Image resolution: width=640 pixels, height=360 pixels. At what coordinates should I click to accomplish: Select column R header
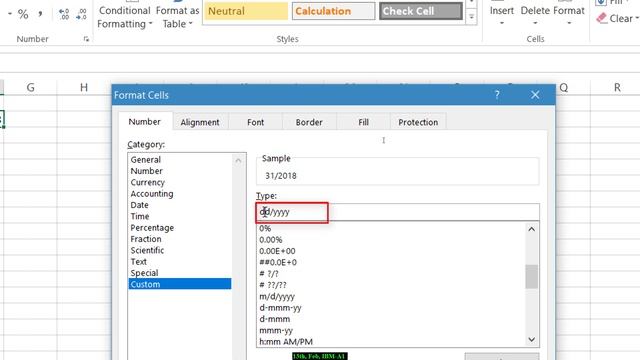click(x=617, y=87)
